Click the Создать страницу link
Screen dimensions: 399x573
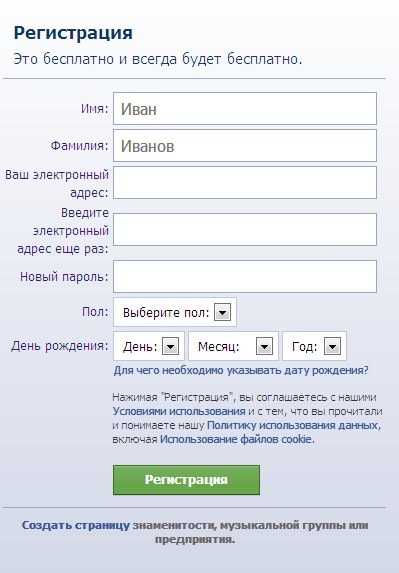(x=76, y=525)
